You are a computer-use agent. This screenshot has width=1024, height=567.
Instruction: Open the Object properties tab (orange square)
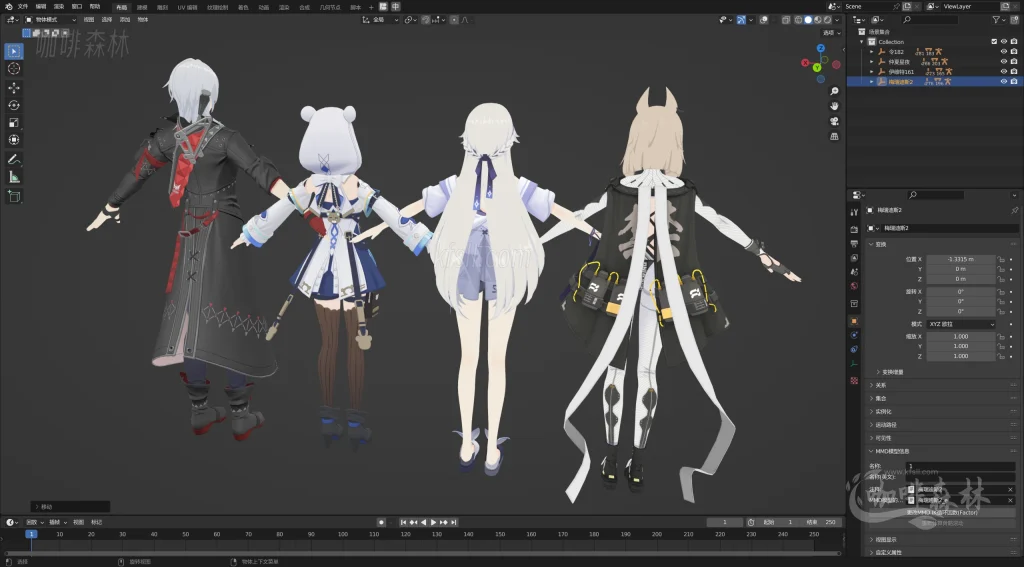pos(854,321)
